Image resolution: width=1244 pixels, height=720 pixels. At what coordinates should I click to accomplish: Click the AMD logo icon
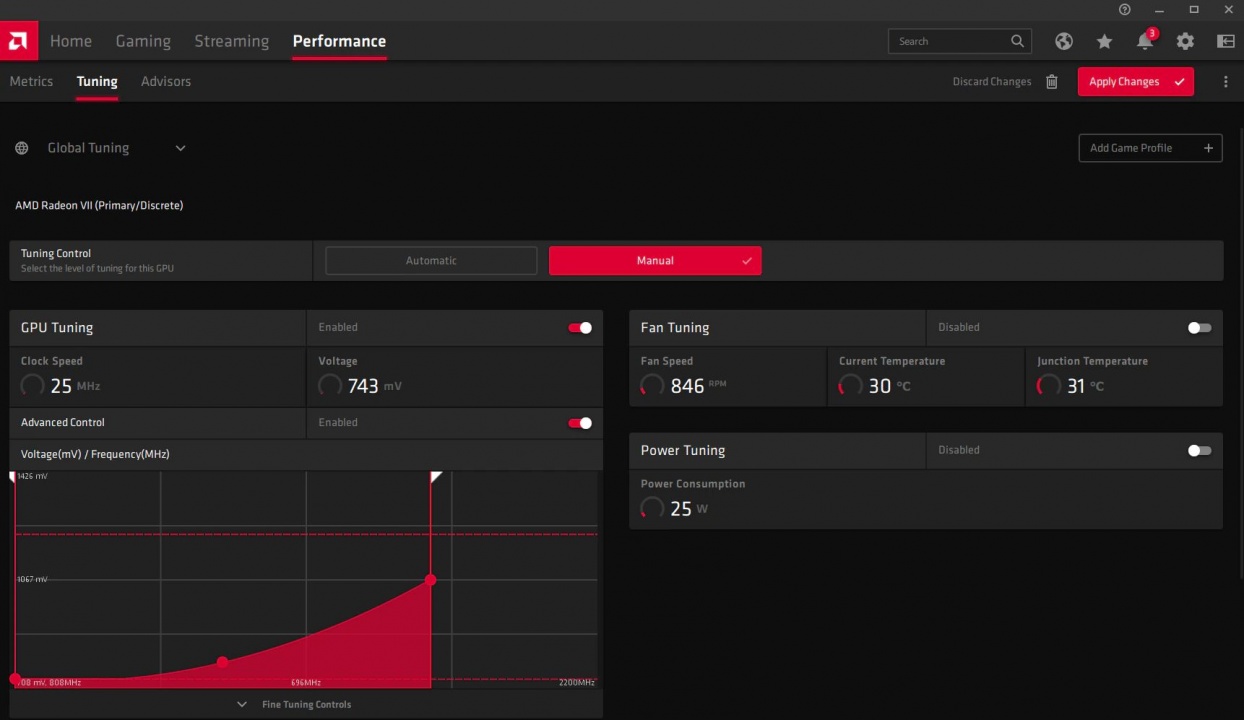[18, 41]
